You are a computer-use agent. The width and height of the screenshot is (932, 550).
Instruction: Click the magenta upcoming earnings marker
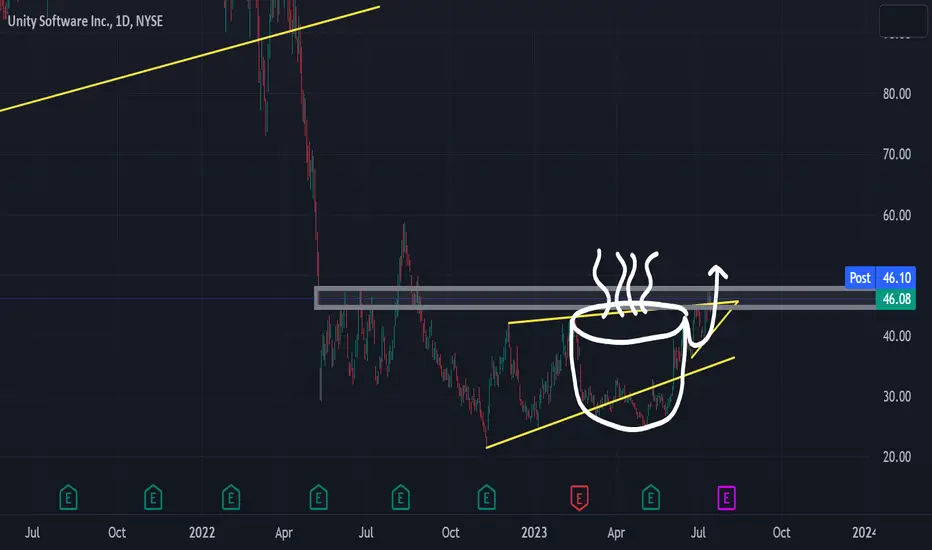point(726,498)
